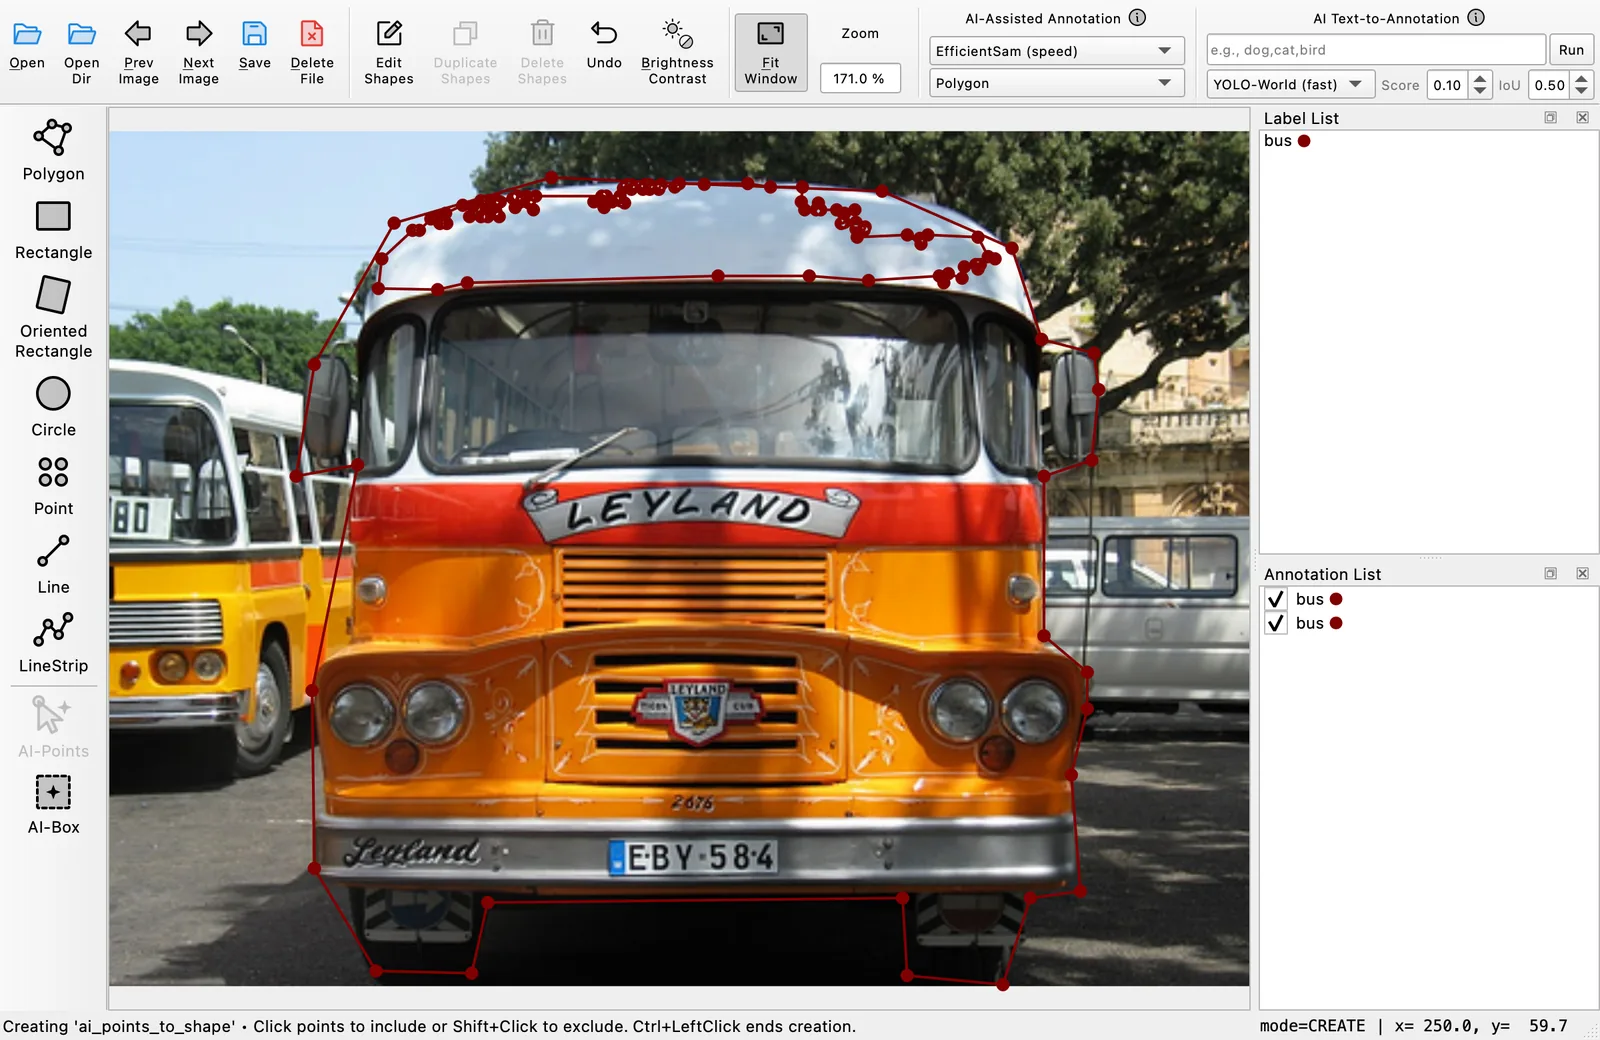Screen dimensions: 1600x1040
Task: Click the Open file icon
Action: pos(27,46)
